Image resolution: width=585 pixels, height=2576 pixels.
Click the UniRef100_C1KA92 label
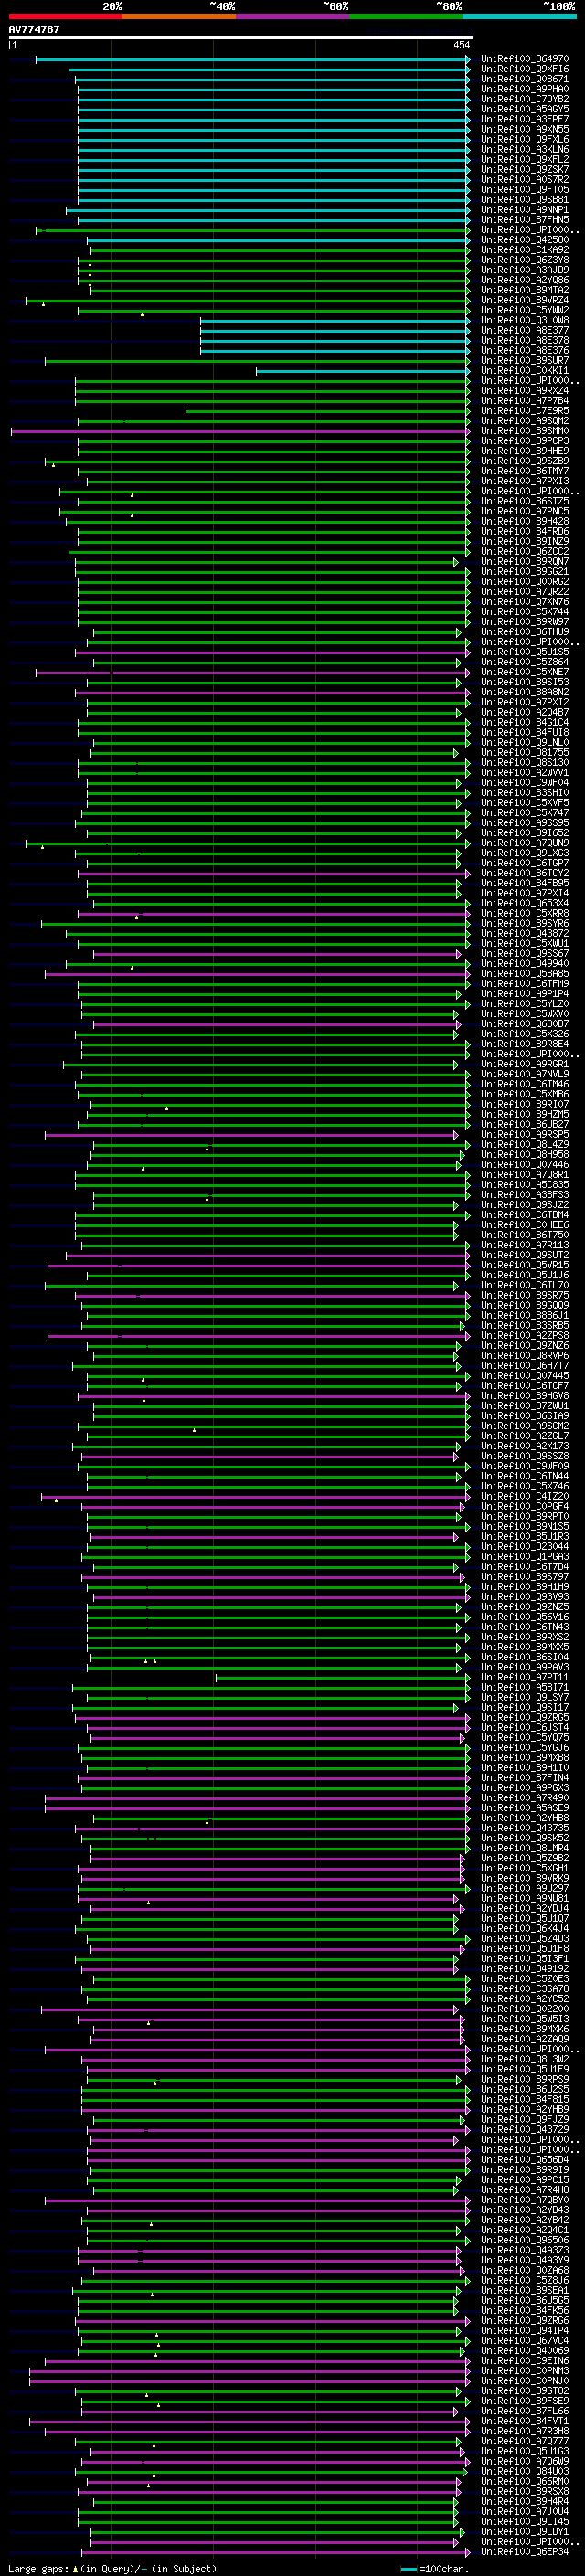coord(525,250)
